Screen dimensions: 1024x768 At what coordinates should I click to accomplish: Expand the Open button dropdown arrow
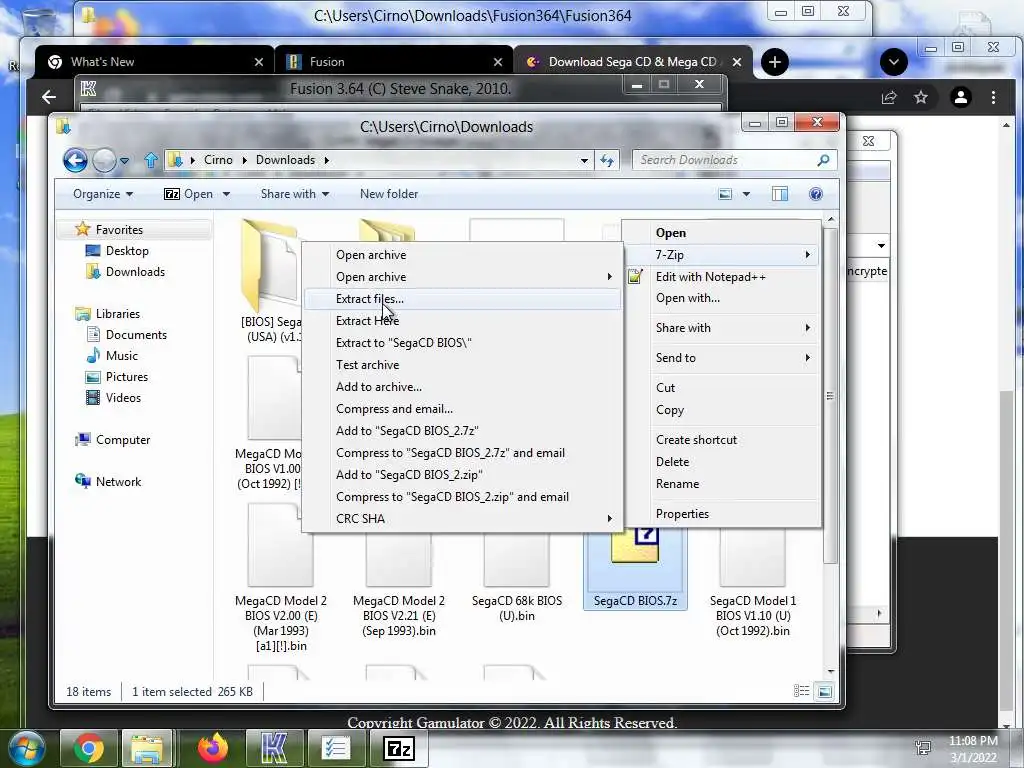227,195
